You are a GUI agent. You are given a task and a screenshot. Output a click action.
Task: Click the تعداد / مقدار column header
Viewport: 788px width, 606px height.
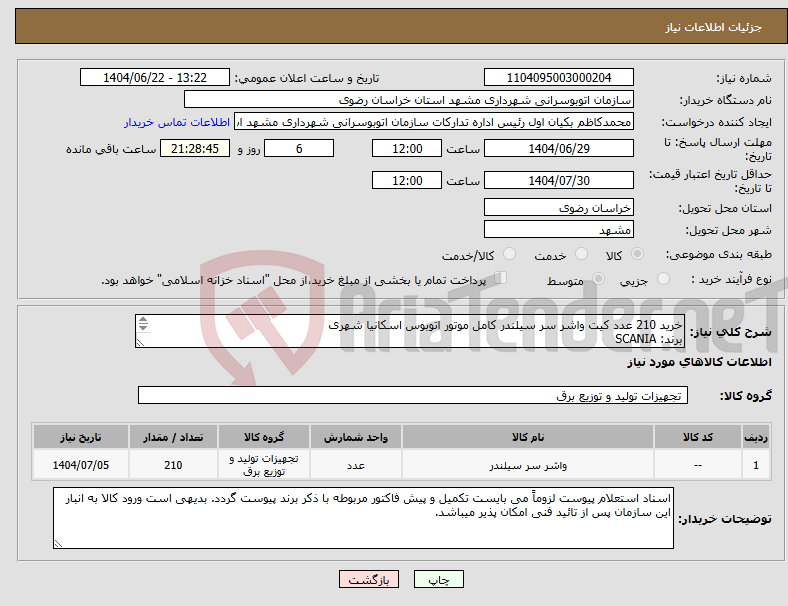[x=173, y=437]
